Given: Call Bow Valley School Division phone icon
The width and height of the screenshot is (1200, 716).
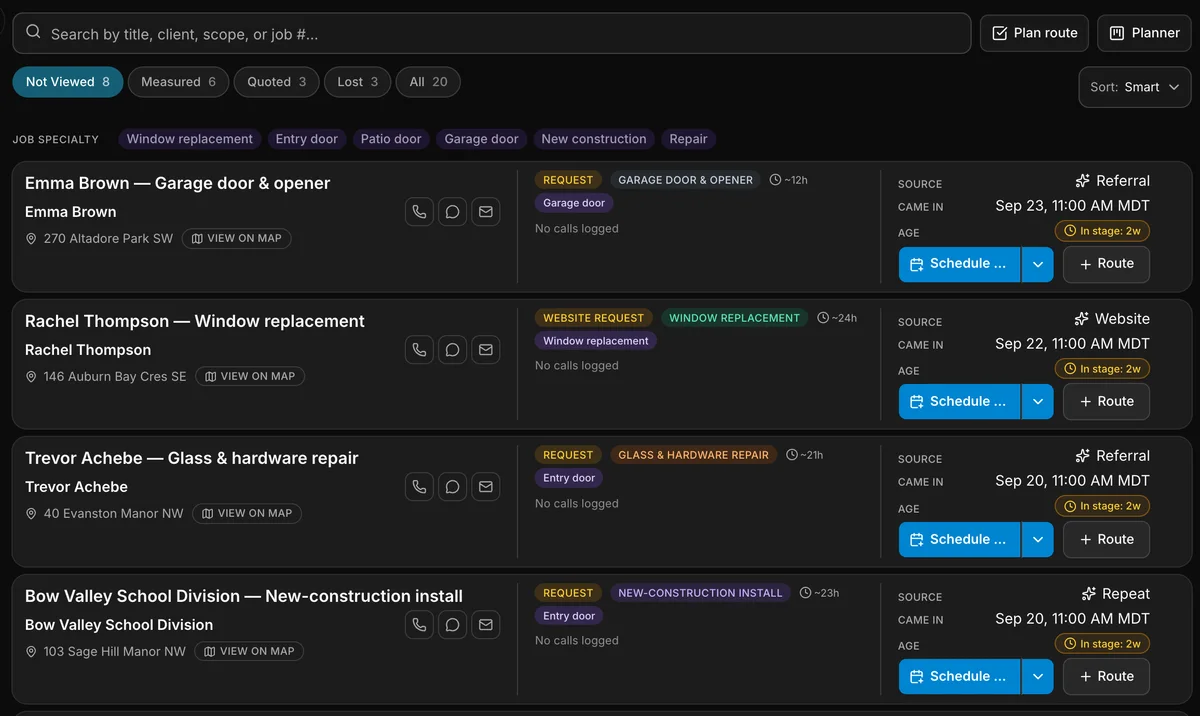Looking at the screenshot, I should (x=420, y=625).
